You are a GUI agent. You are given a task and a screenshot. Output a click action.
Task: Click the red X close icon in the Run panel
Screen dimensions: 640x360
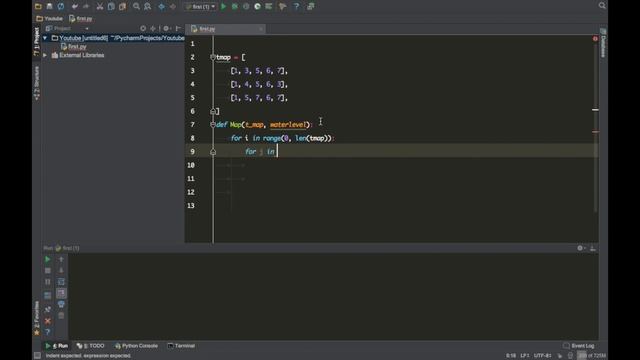pyautogui.click(x=47, y=321)
